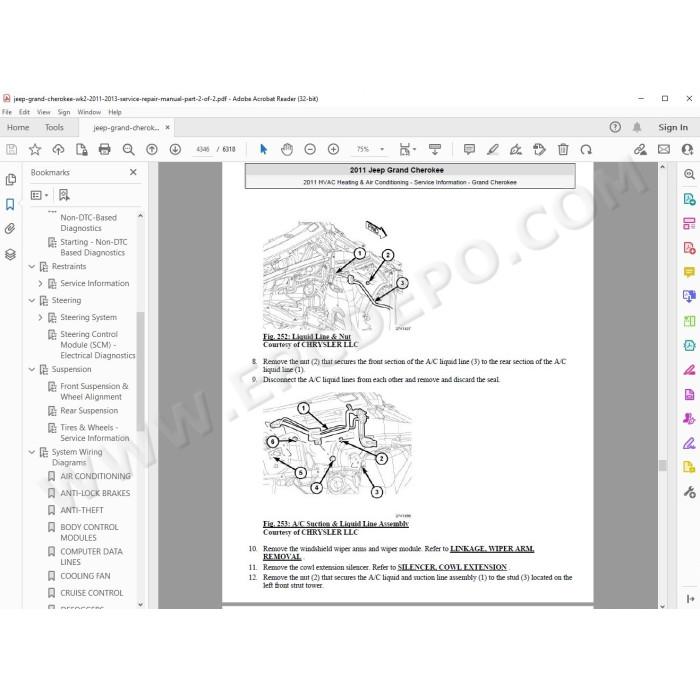Select the Highlight text pen tool
The image size is (700, 700).
pos(492,150)
